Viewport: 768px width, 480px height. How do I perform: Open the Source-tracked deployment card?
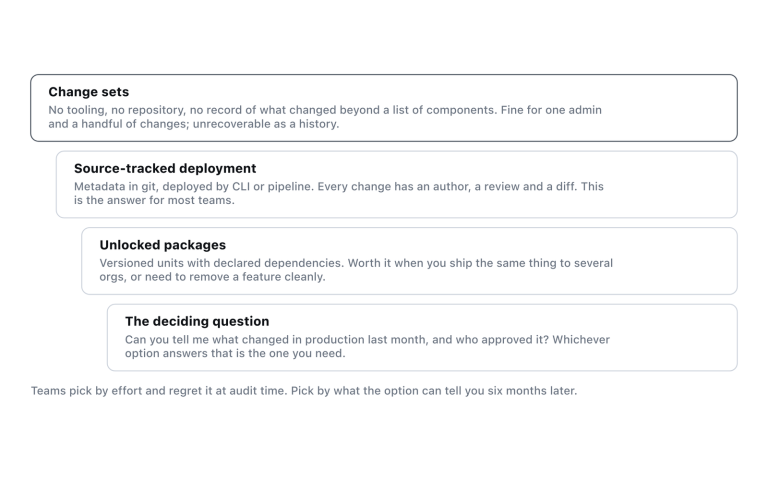pos(397,184)
